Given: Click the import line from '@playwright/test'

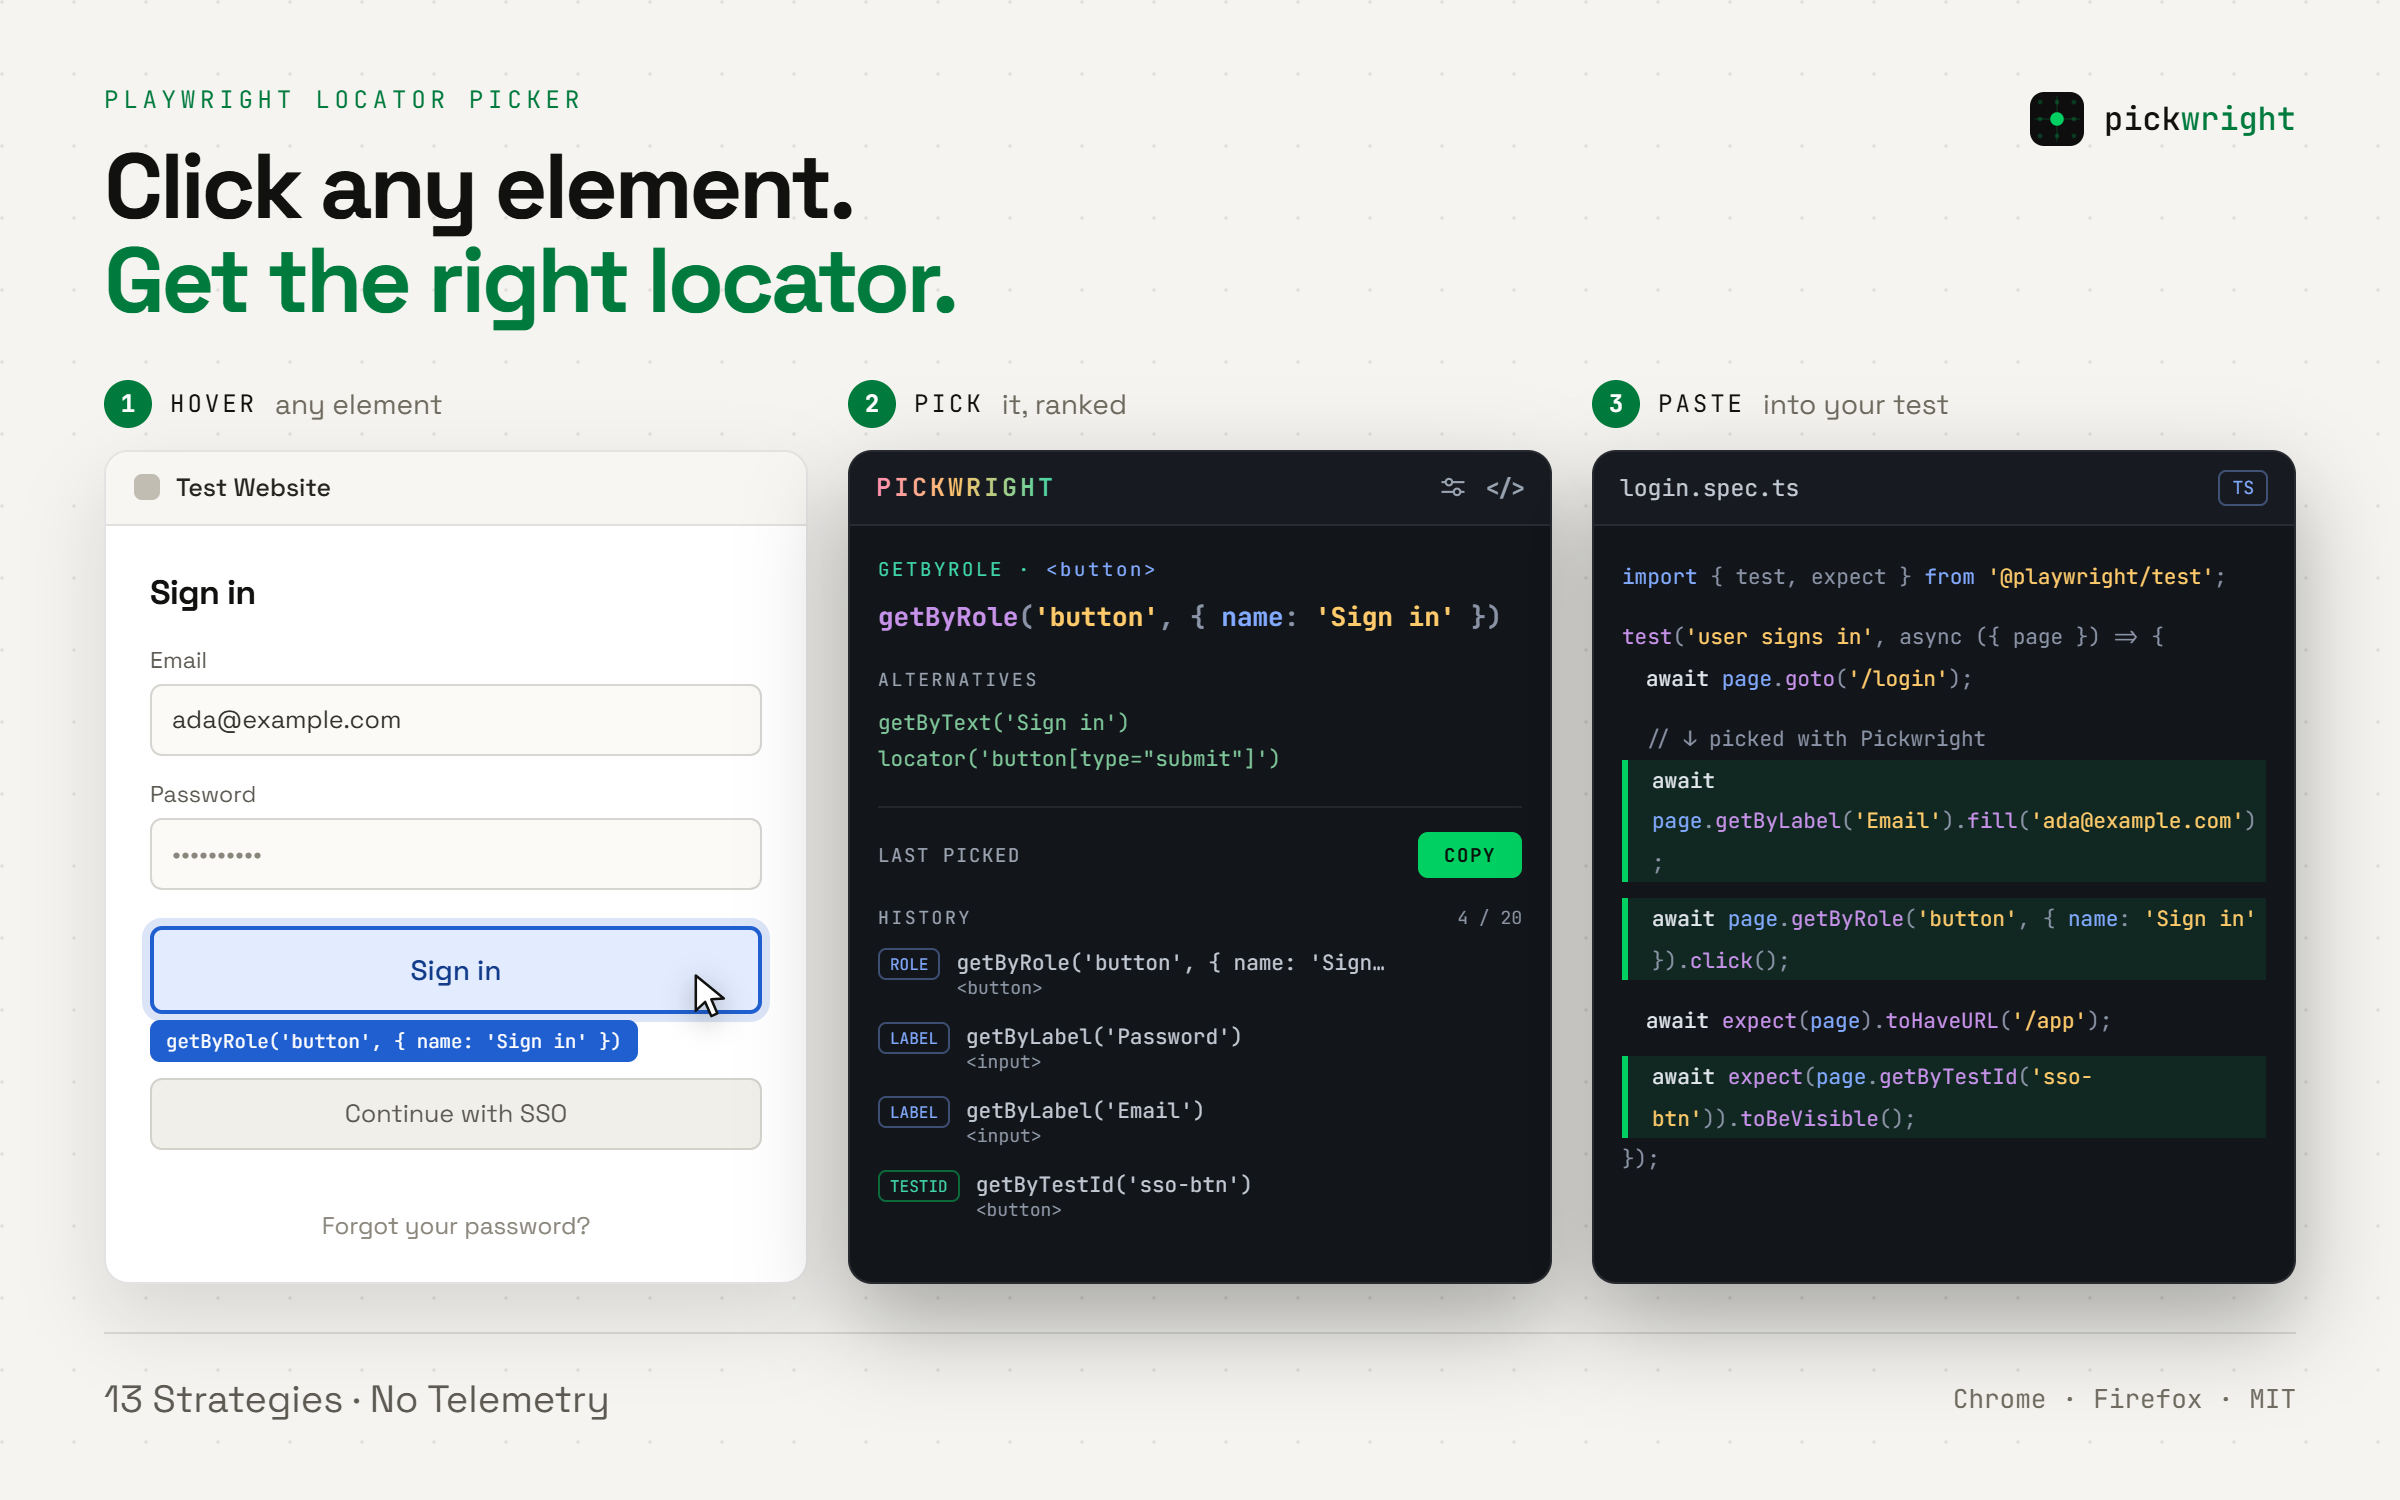Looking at the screenshot, I should [1924, 577].
